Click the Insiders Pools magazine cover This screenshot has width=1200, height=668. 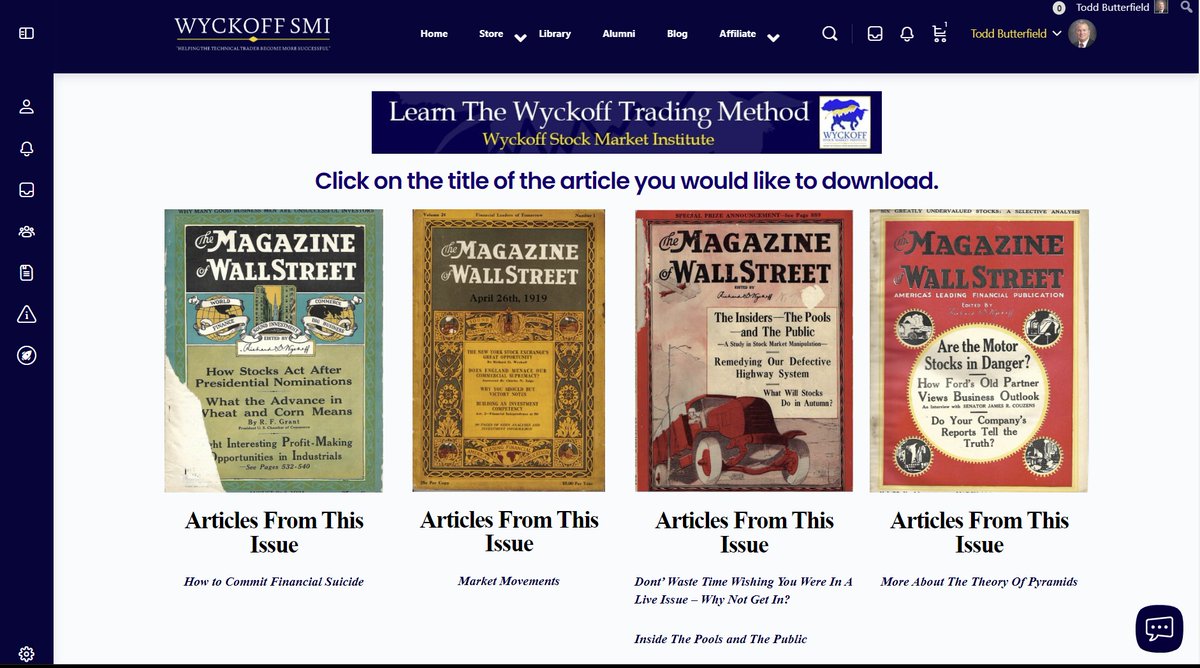[744, 350]
